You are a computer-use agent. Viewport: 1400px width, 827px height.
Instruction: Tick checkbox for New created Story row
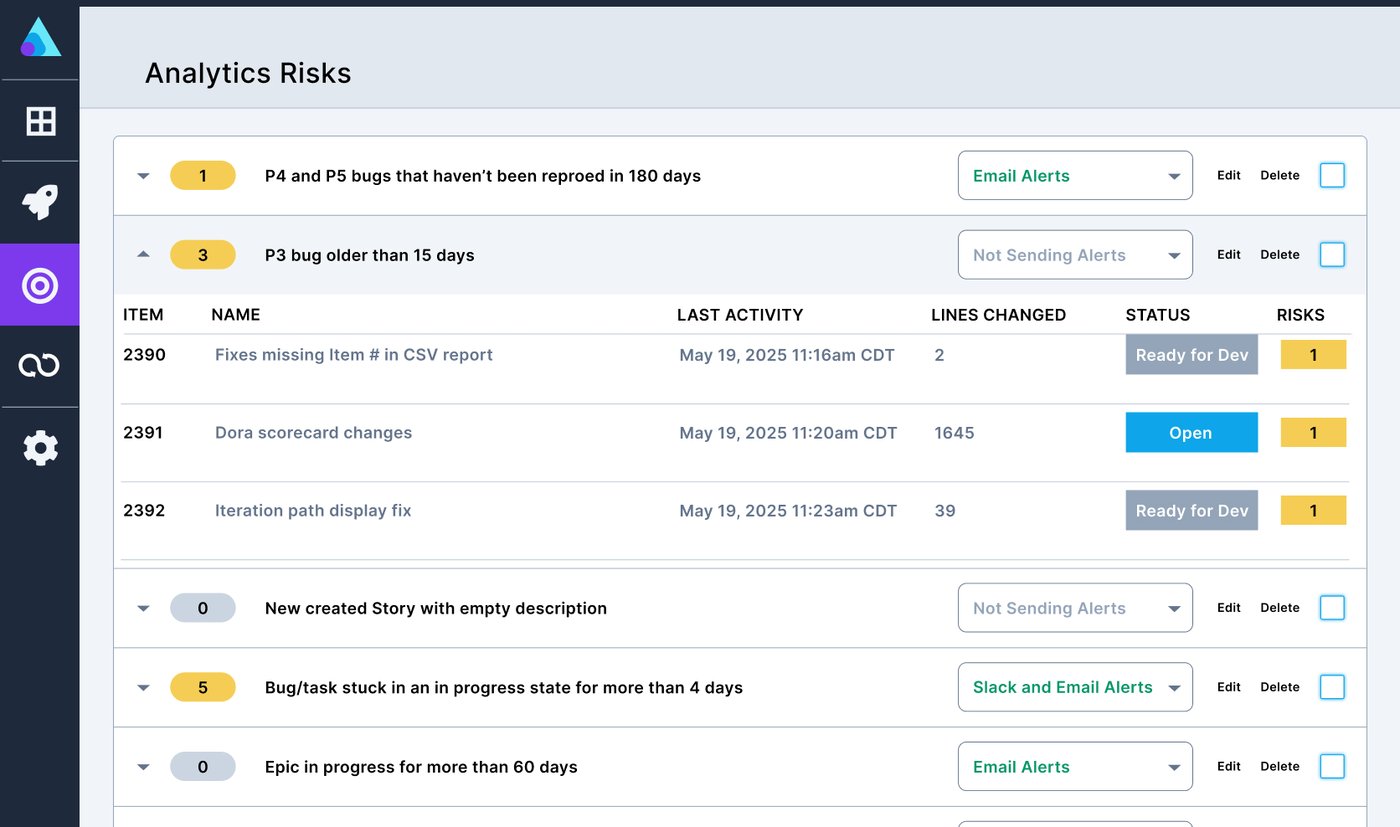point(1332,608)
